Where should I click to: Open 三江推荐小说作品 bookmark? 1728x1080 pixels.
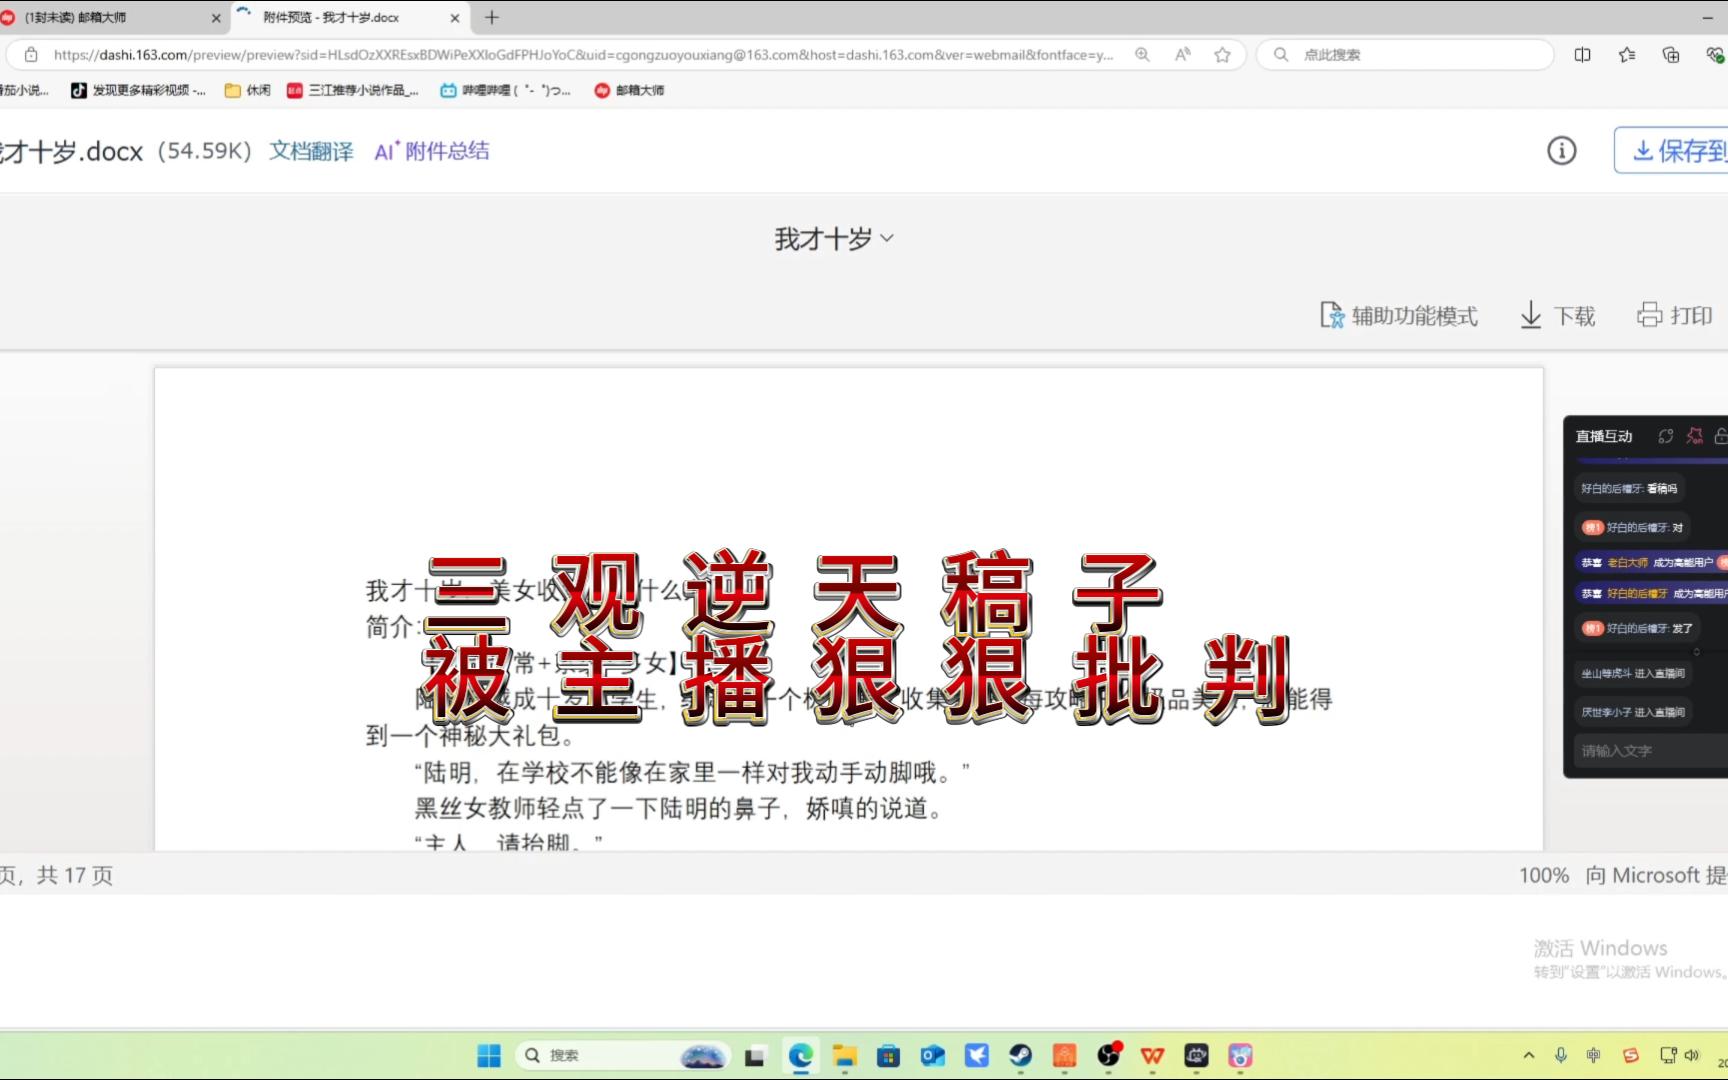pos(353,90)
